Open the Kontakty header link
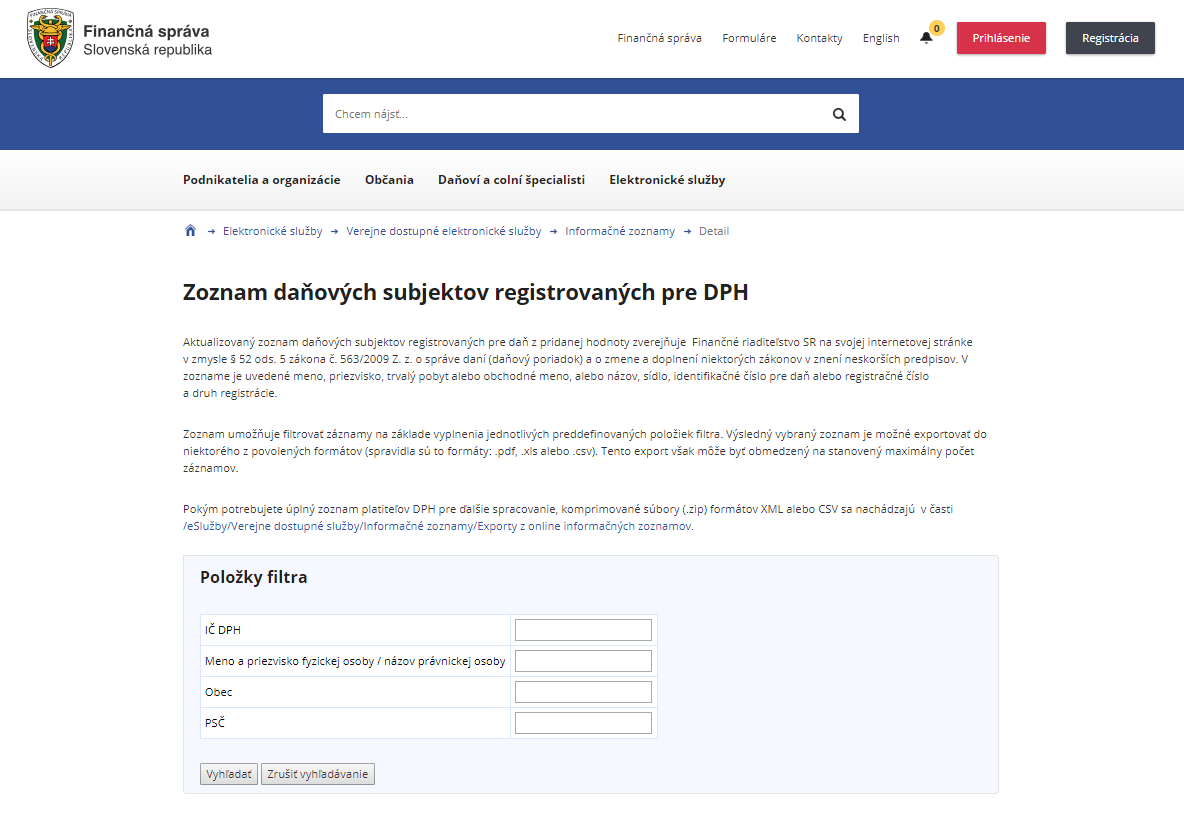The image size is (1184, 815). 819,38
